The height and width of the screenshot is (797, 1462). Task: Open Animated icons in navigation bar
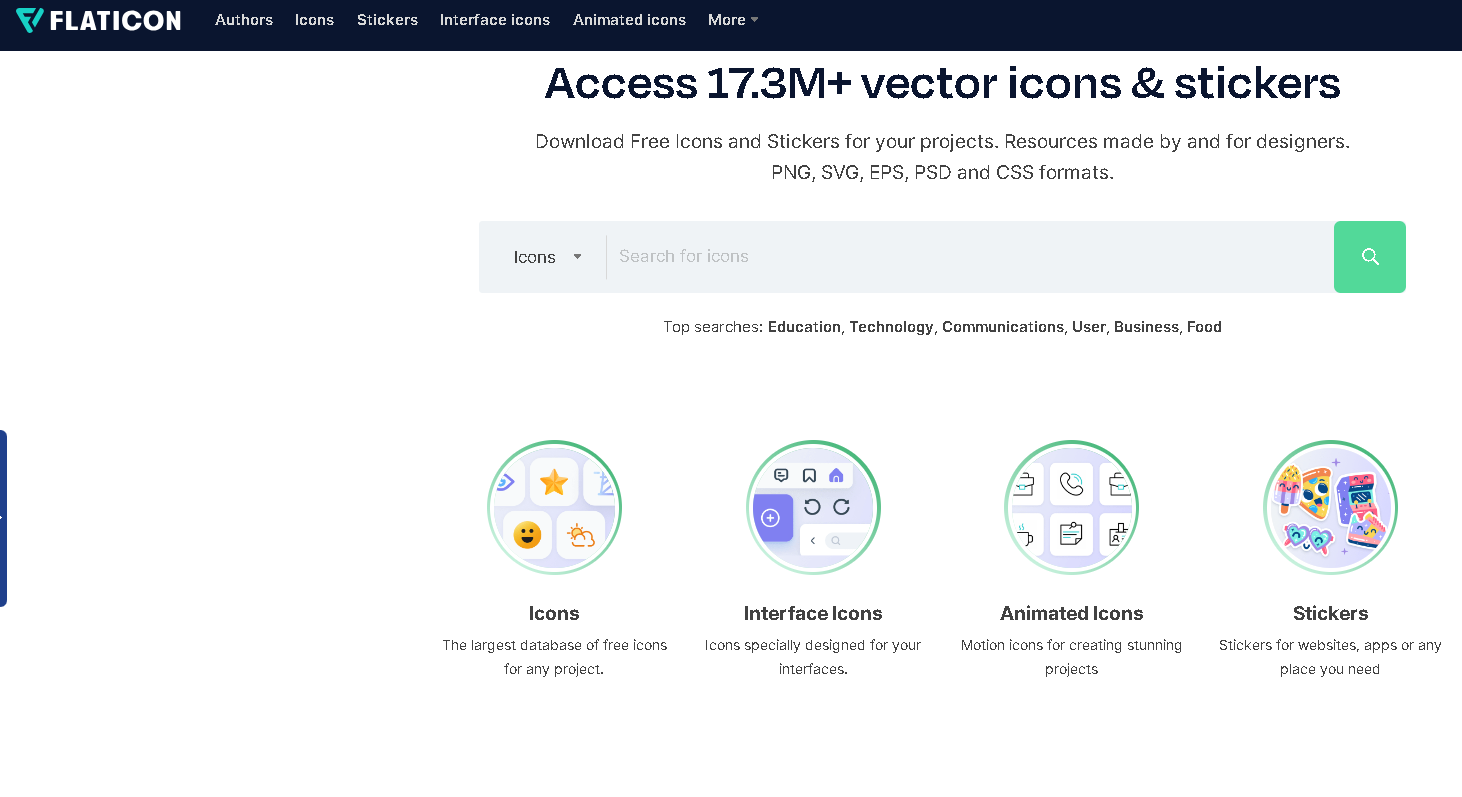click(x=629, y=20)
